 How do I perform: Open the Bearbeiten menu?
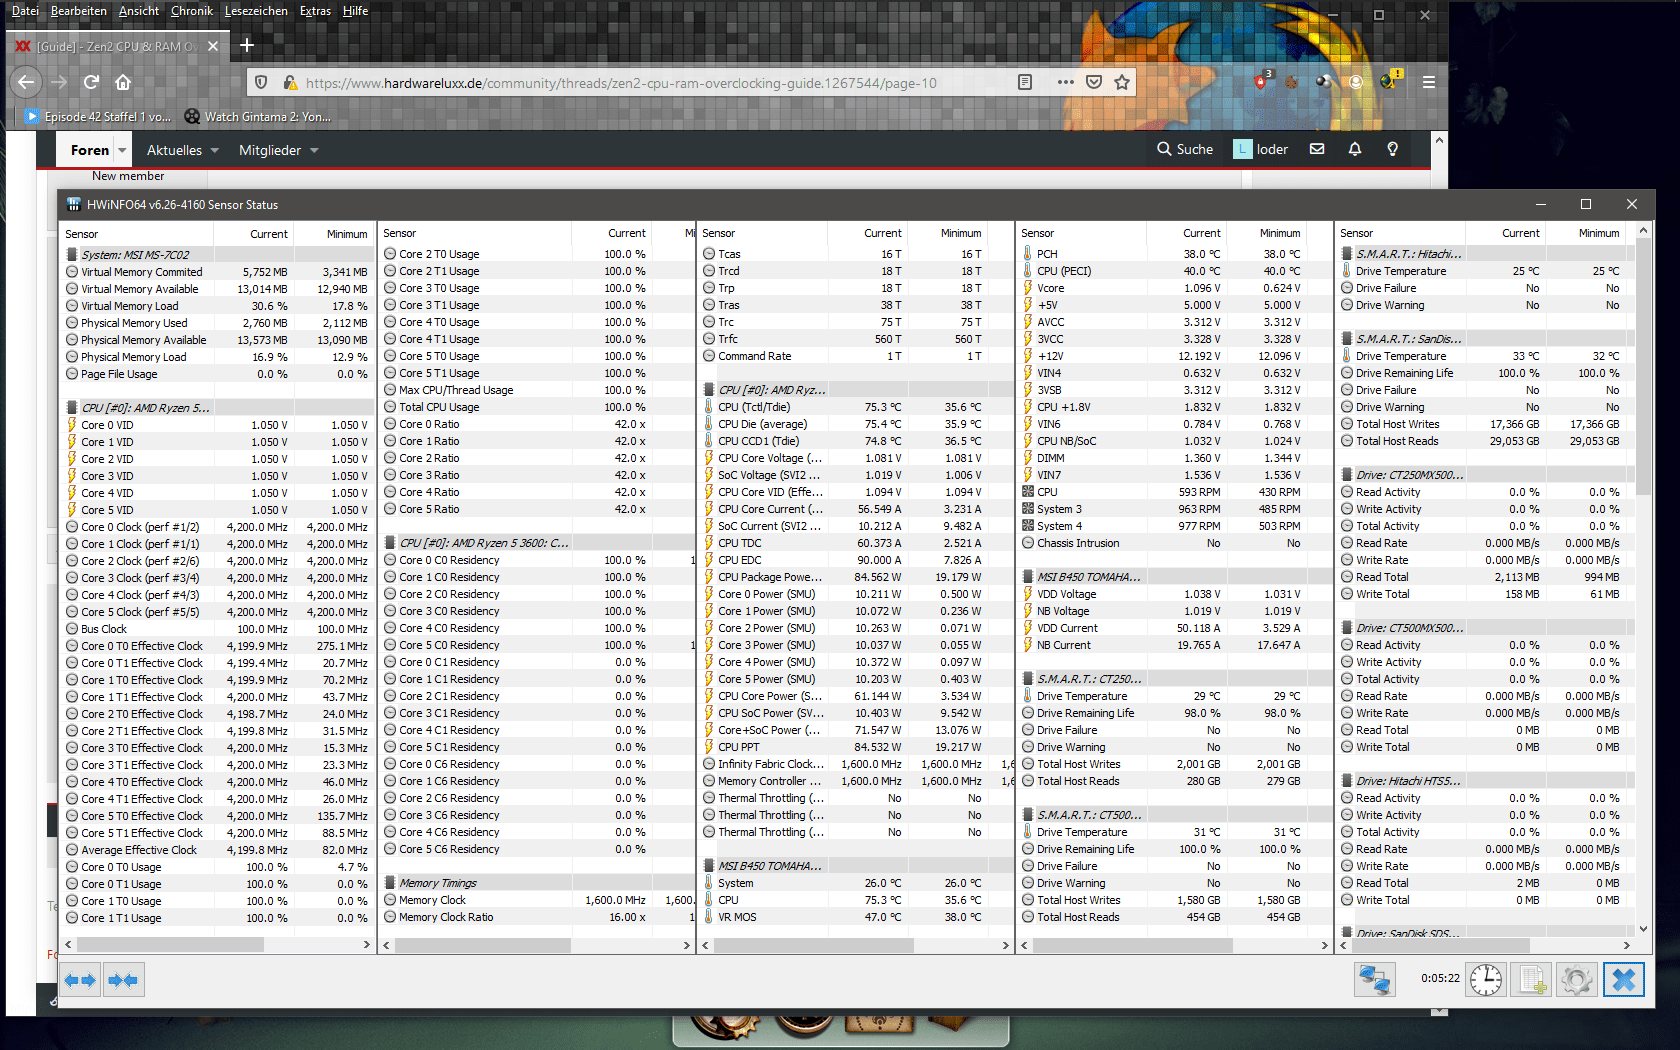(x=79, y=11)
